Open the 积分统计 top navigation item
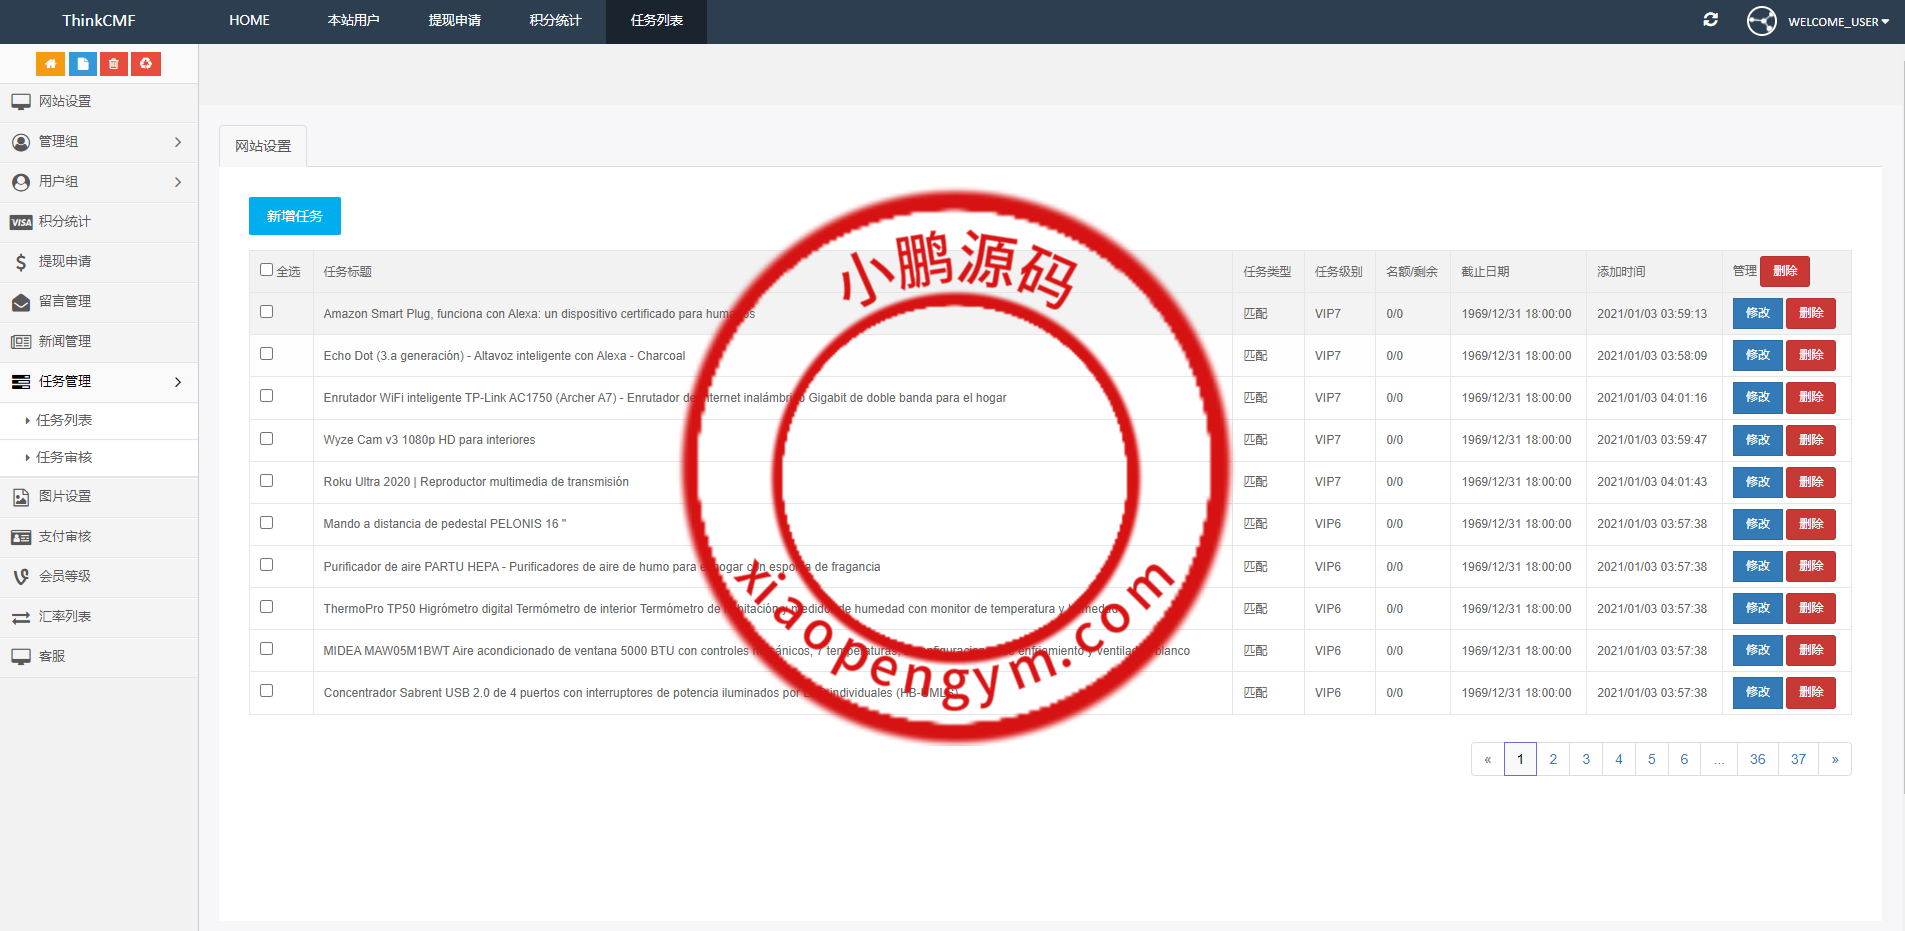1905x931 pixels. 555,21
